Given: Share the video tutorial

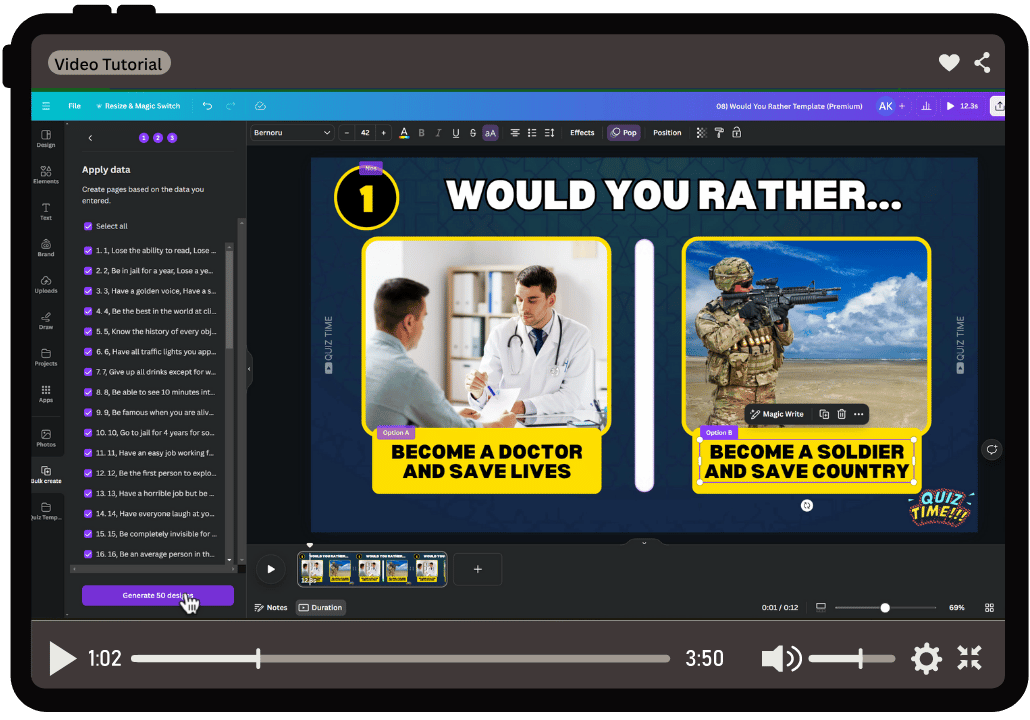Looking at the screenshot, I should (982, 62).
